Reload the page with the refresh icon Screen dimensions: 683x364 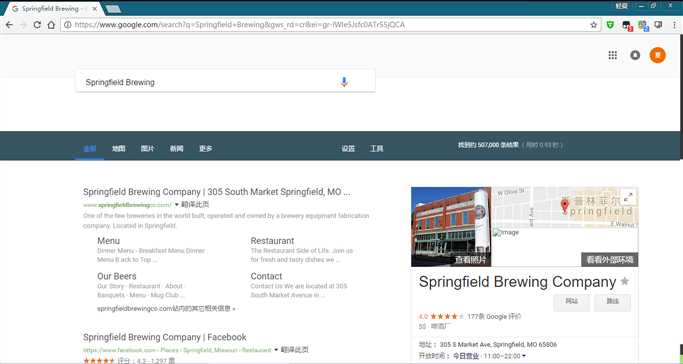click(37, 25)
